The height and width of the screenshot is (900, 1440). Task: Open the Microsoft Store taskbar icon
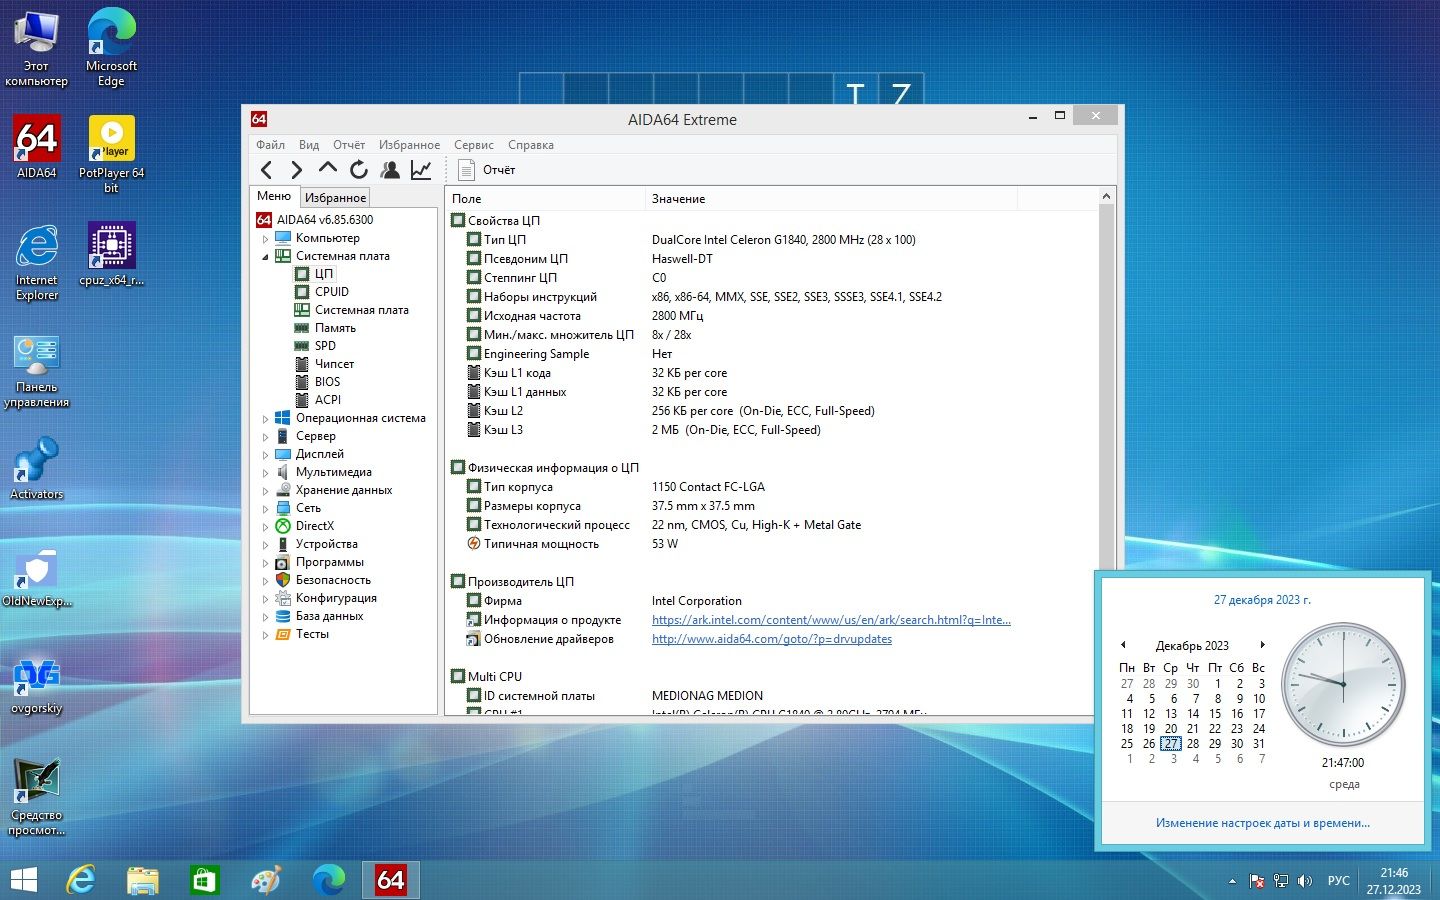pos(204,880)
